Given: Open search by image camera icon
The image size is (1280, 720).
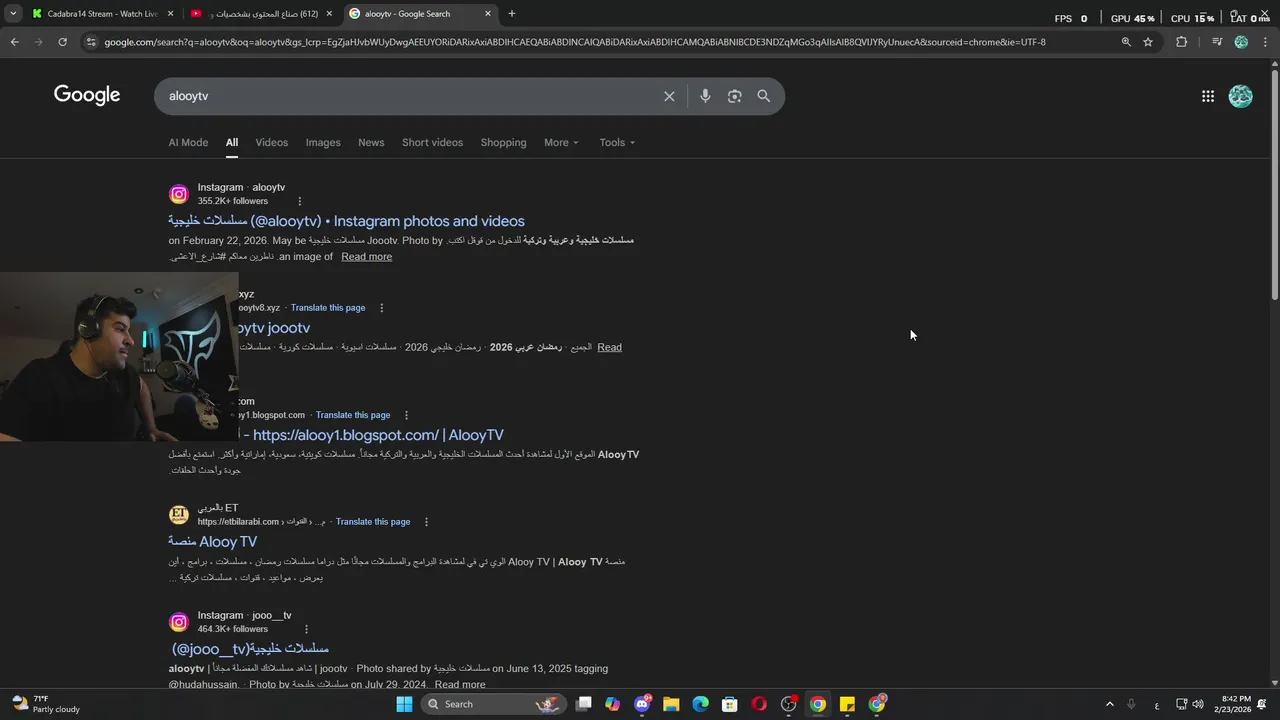Looking at the screenshot, I should coord(735,96).
